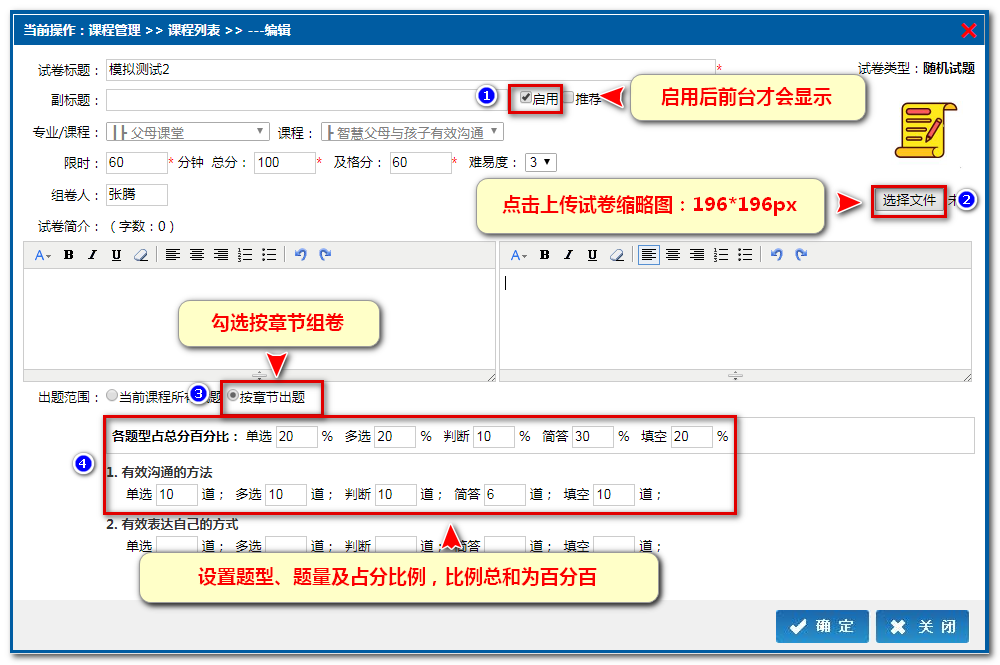Open the 专业/课程 dropdown showing 父母课堂
Viewport: 1000px width, 665px height.
[x=187, y=132]
